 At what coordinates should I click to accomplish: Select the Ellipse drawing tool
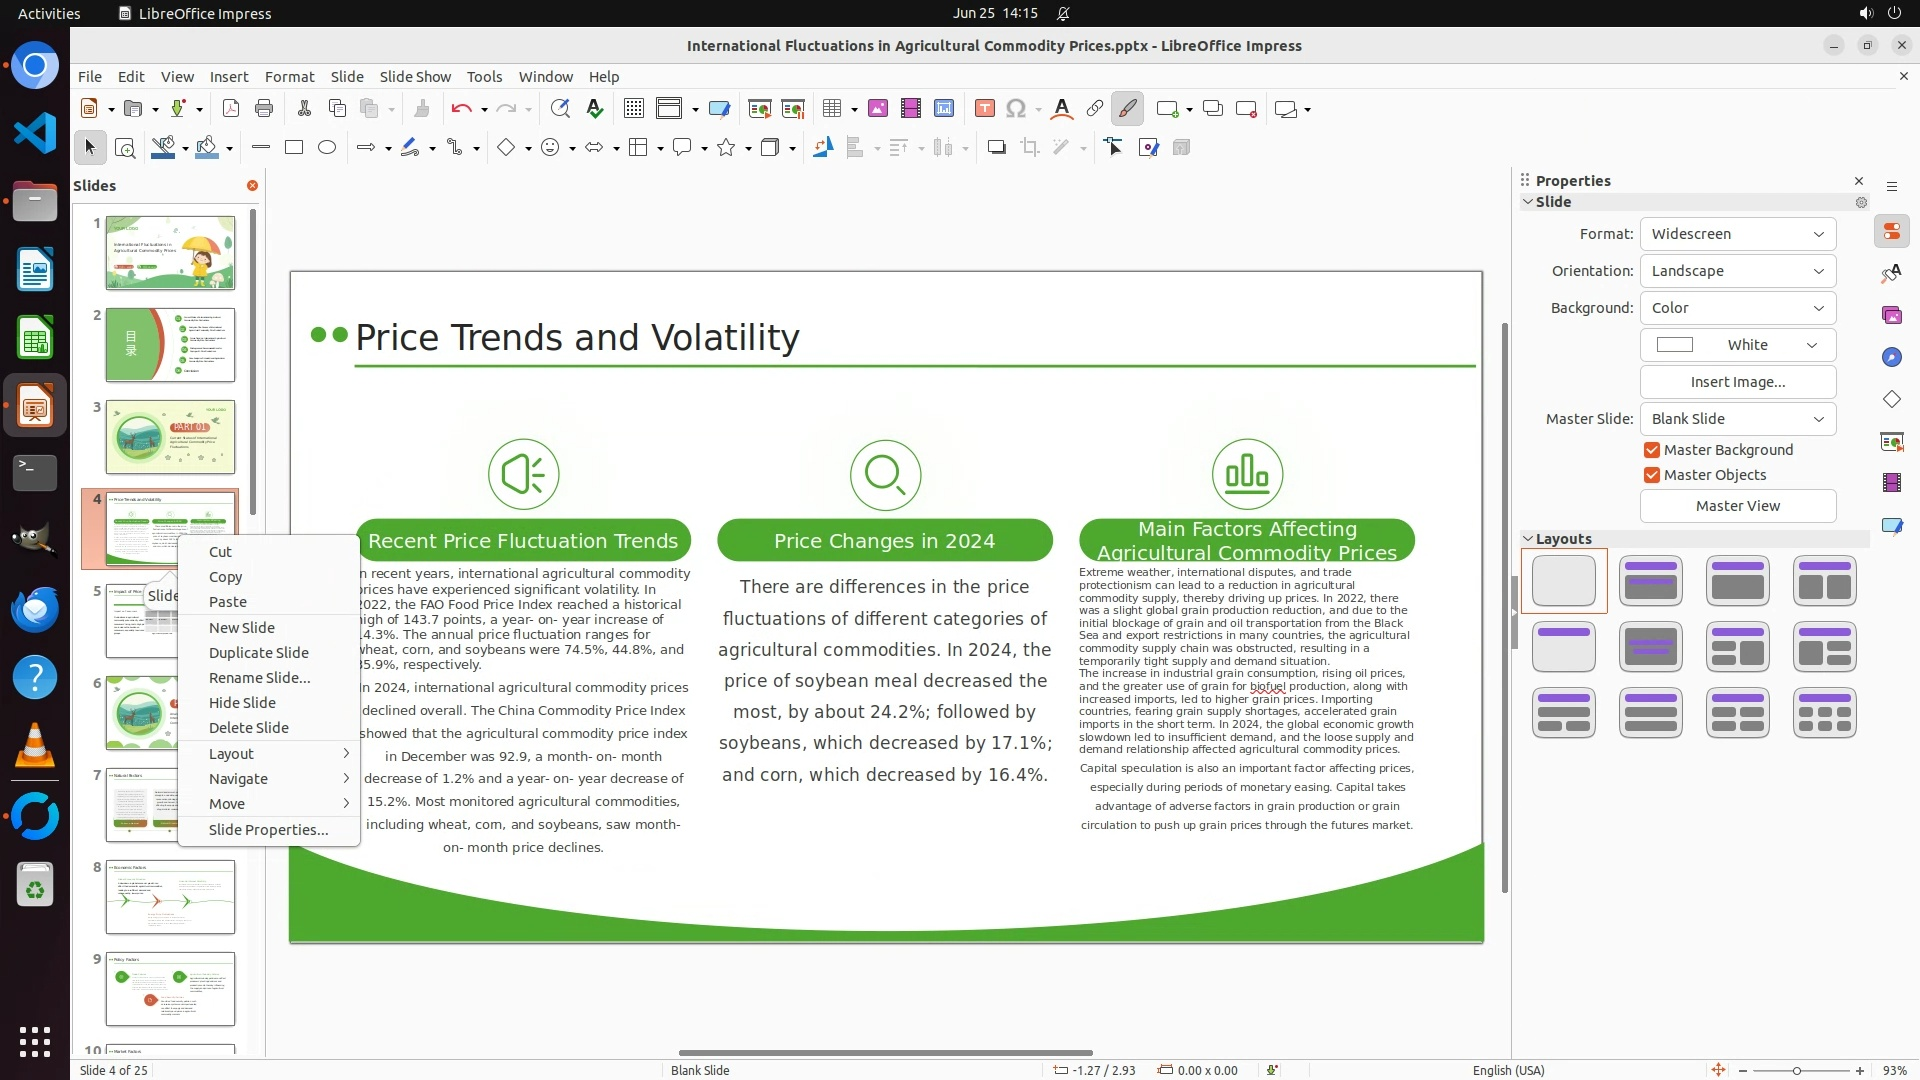327,148
